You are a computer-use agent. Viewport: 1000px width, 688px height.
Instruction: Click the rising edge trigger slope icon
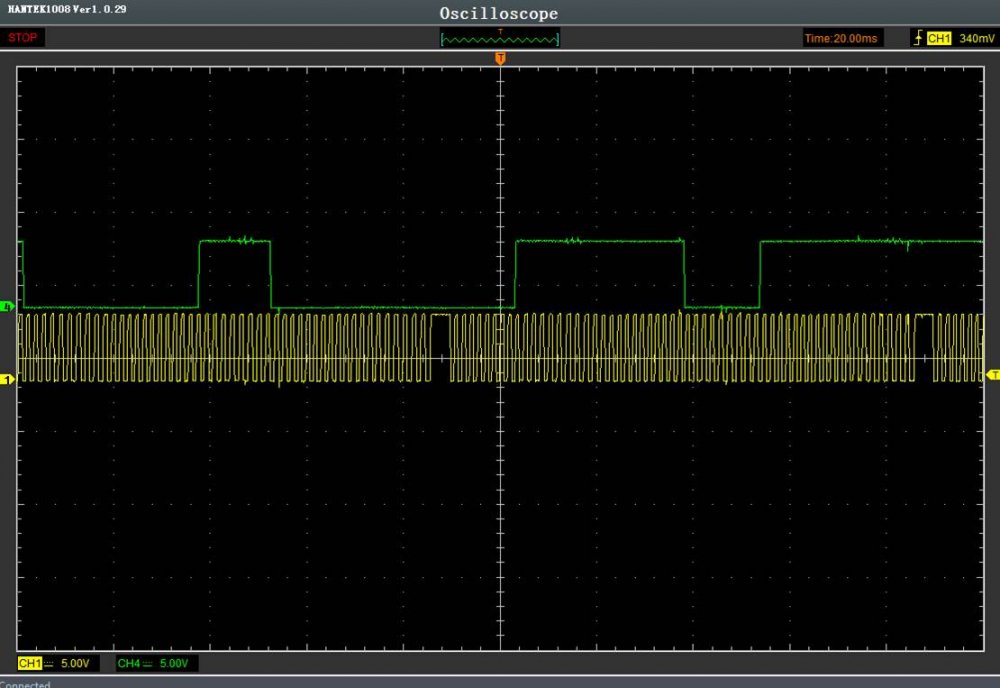tap(916, 38)
